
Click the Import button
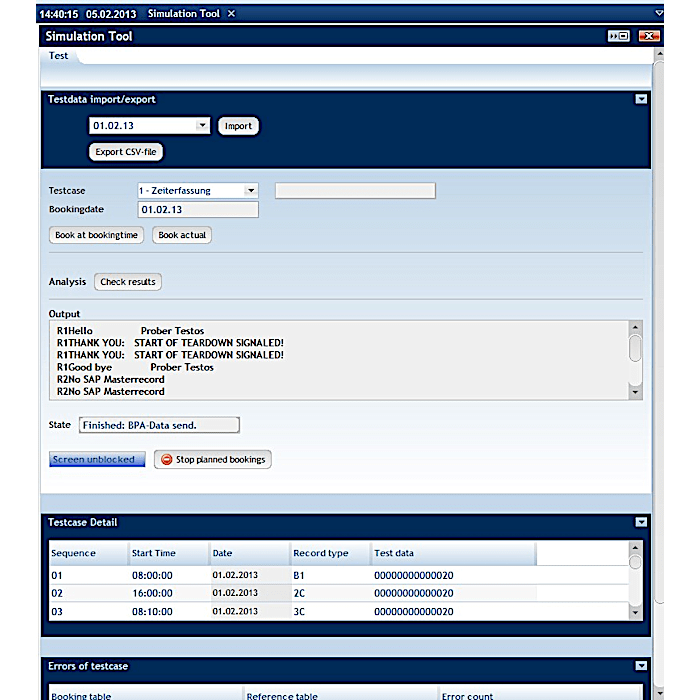pos(238,126)
